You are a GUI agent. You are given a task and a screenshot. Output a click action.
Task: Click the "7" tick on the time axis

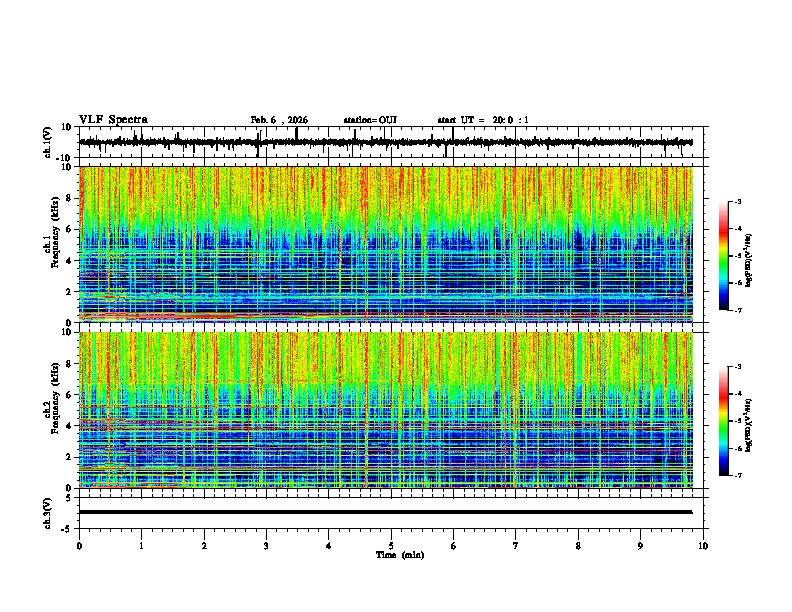(x=516, y=546)
